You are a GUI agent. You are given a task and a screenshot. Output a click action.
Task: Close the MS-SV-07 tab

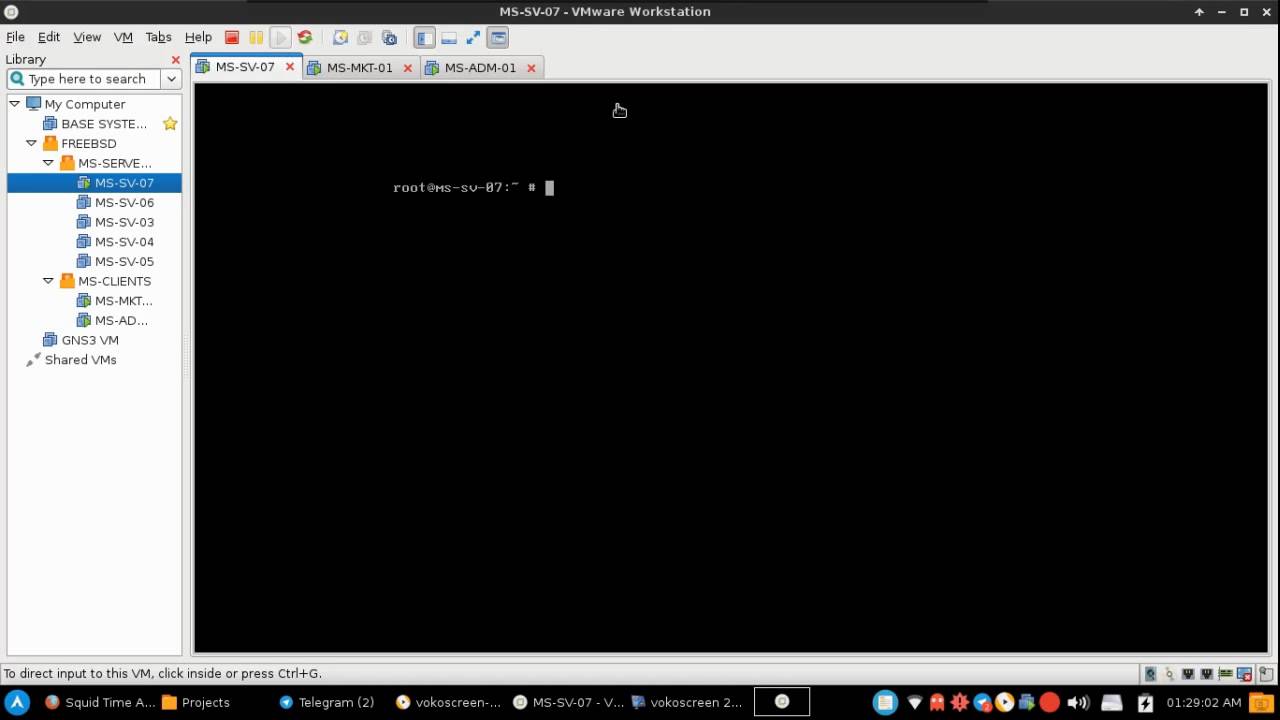[290, 67]
